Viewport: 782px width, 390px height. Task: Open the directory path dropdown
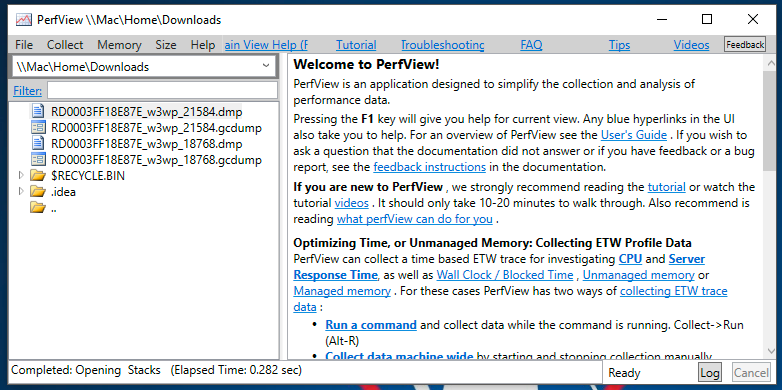[266, 66]
